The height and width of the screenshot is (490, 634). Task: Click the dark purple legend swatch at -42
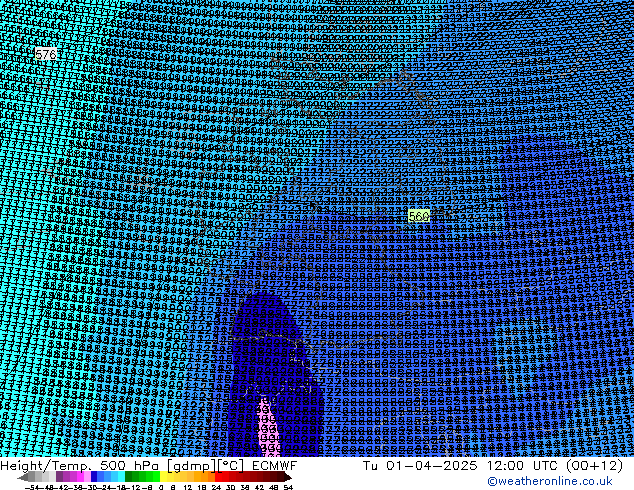click(x=59, y=477)
